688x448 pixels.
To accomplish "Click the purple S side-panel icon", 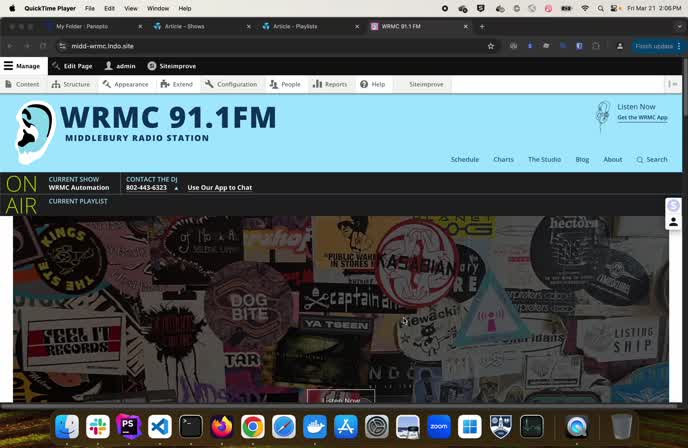I will [x=673, y=205].
